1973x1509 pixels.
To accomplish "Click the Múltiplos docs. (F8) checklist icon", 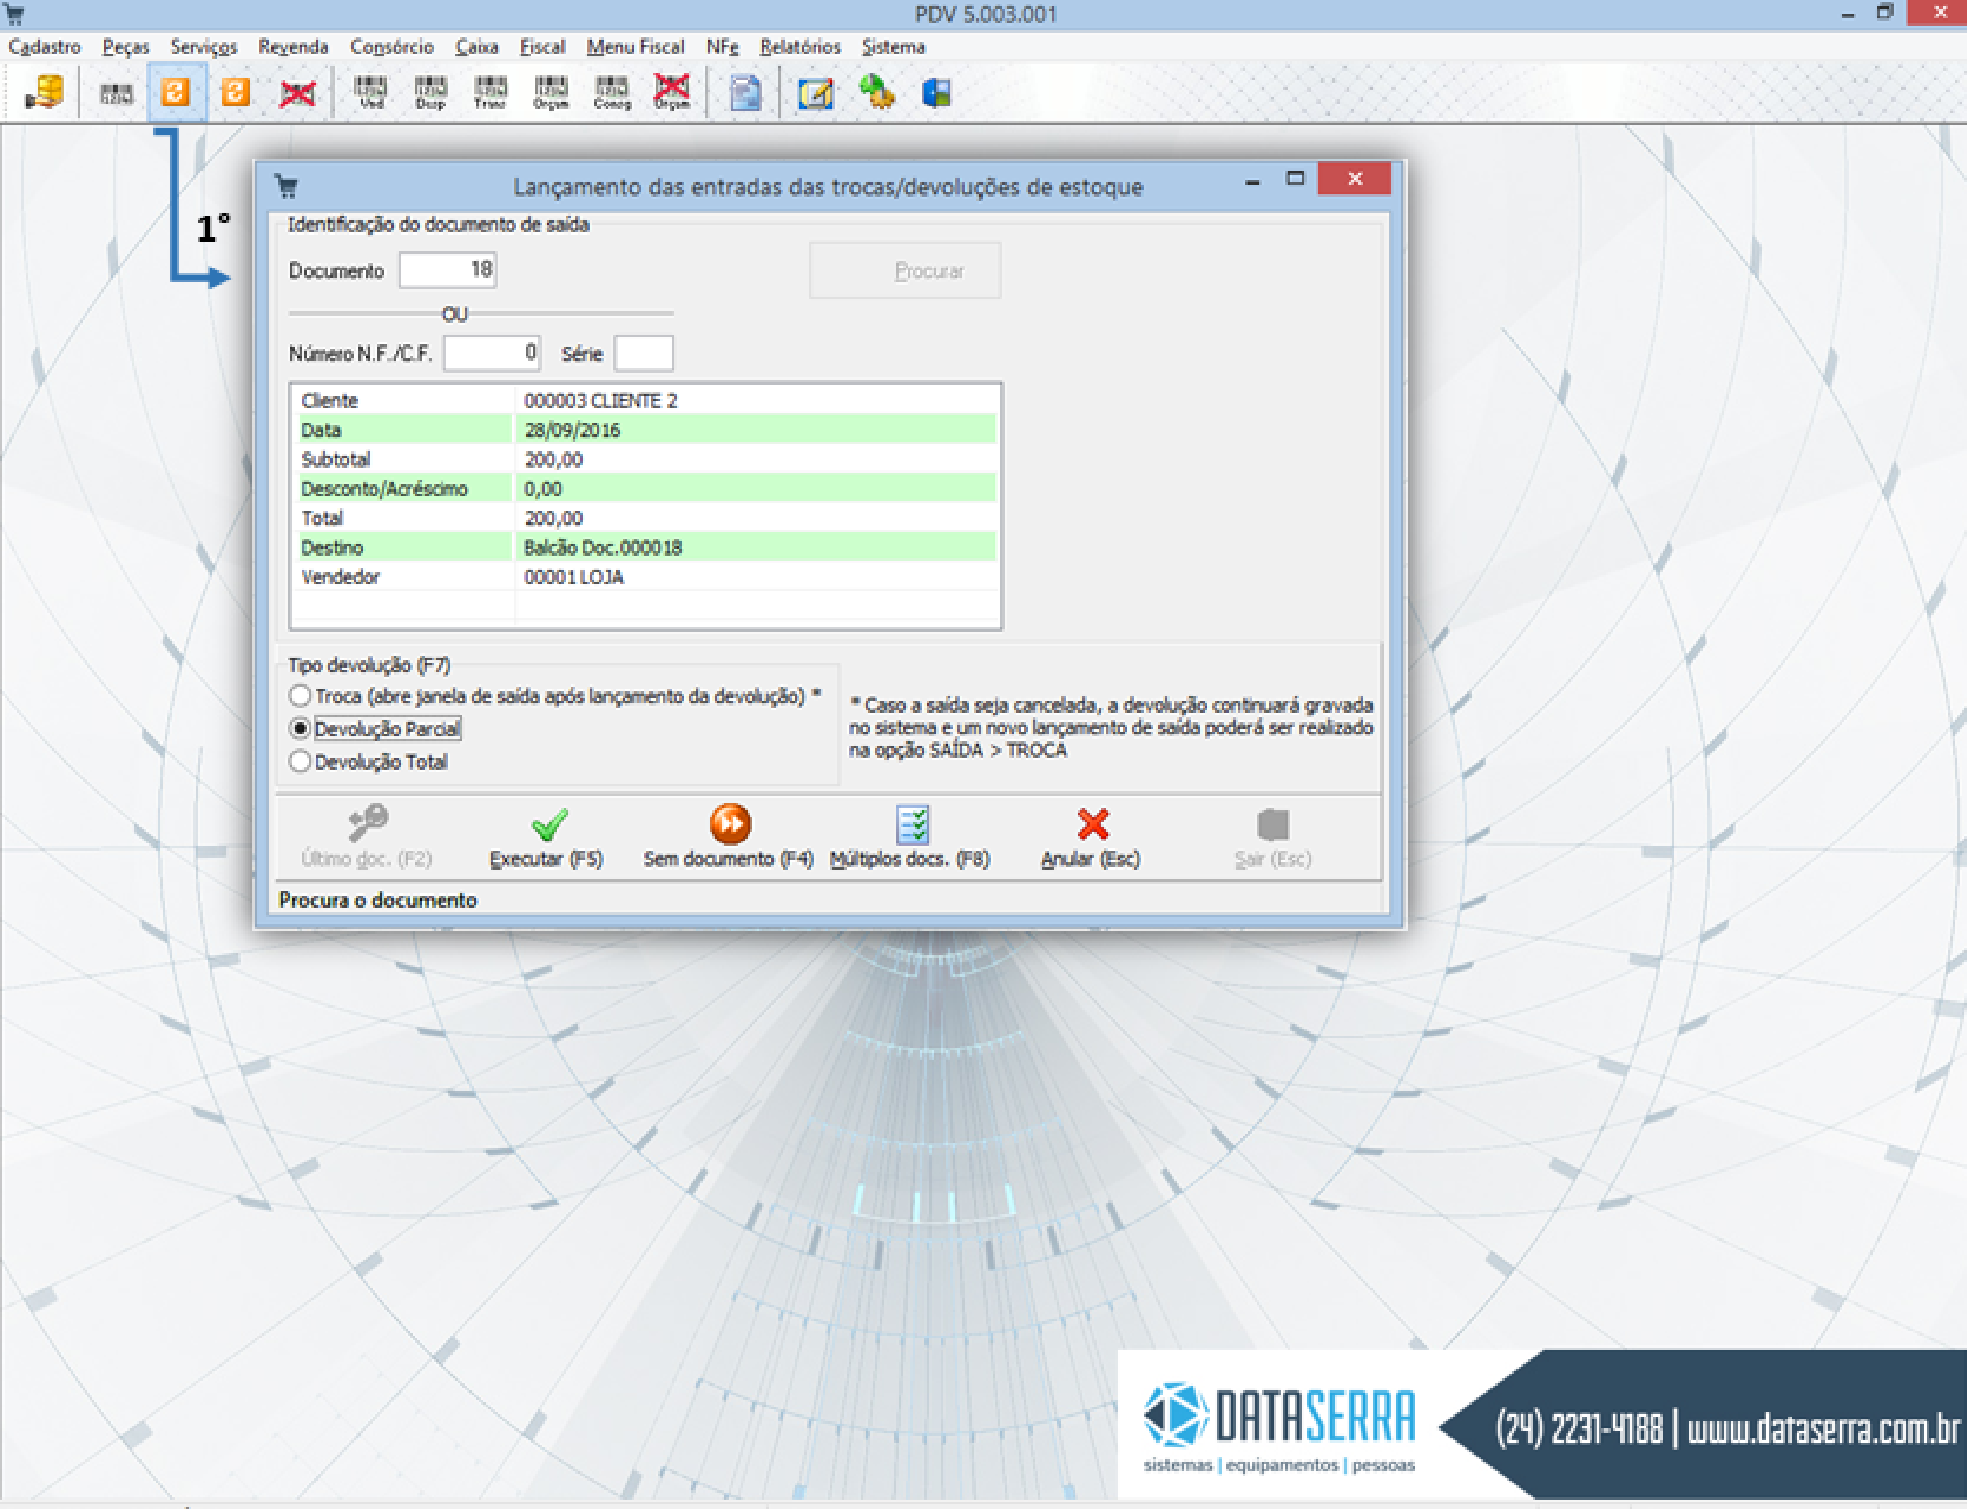I will 912,825.
